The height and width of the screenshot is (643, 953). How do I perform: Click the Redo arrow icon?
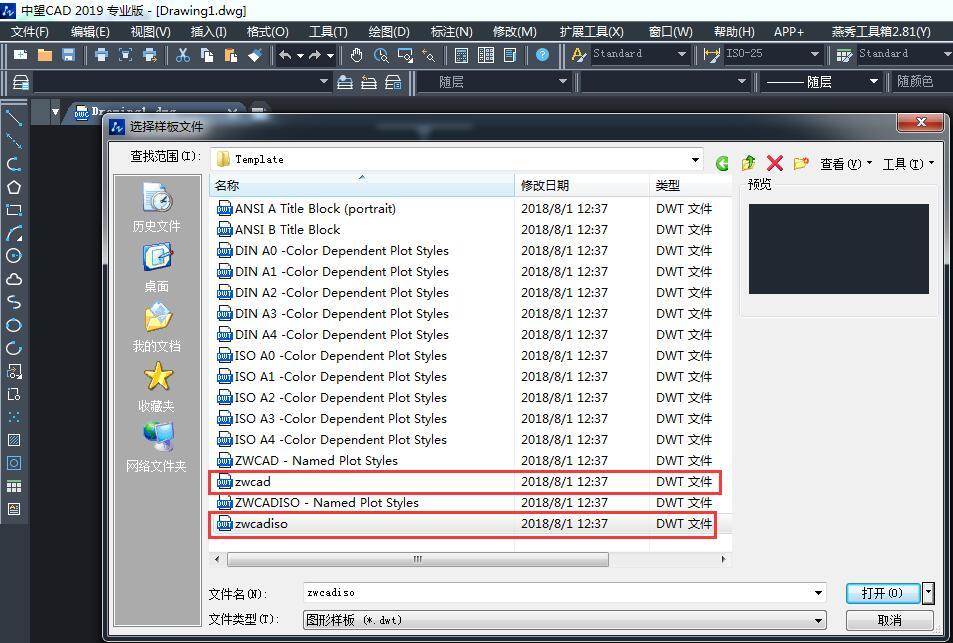click(315, 55)
